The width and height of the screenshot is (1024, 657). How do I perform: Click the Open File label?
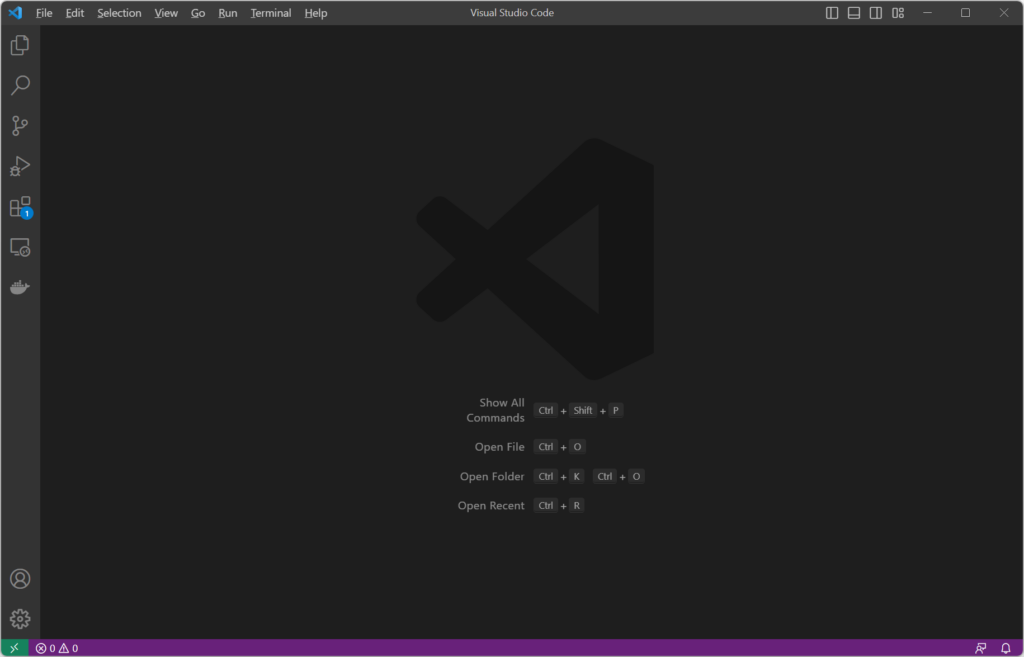coord(499,447)
